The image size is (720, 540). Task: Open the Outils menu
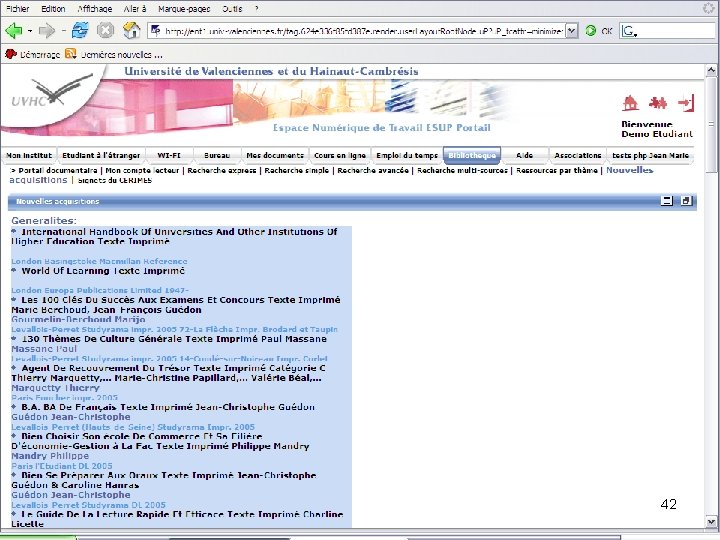(232, 8)
